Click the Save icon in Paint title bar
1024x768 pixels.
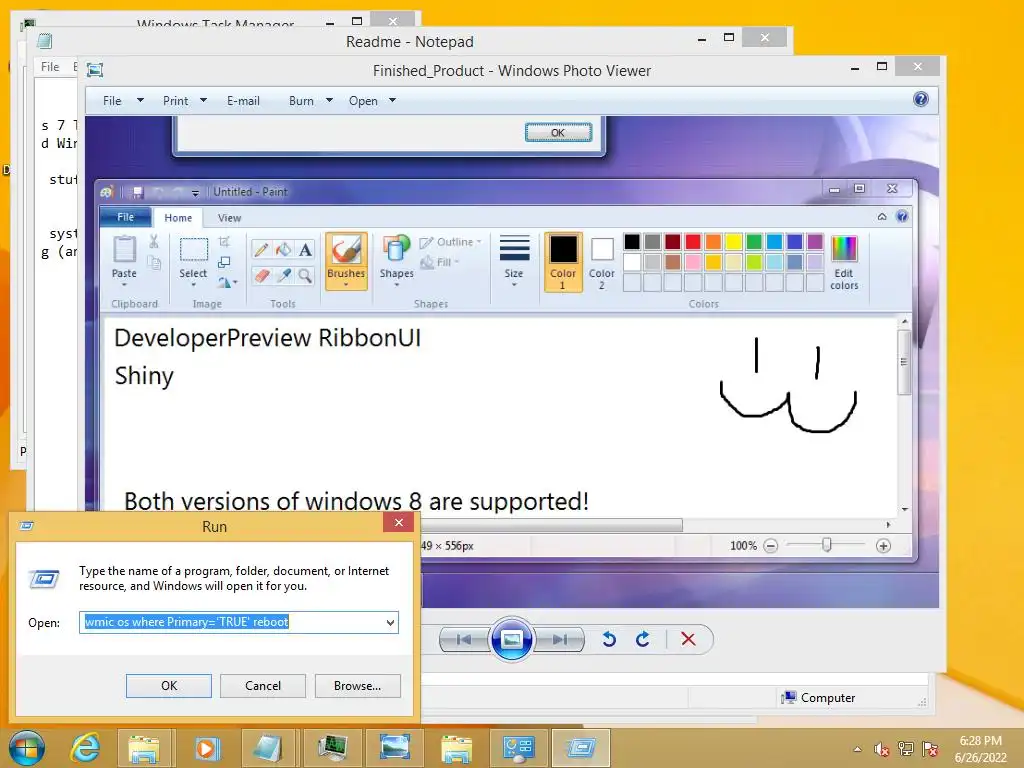[x=137, y=192]
